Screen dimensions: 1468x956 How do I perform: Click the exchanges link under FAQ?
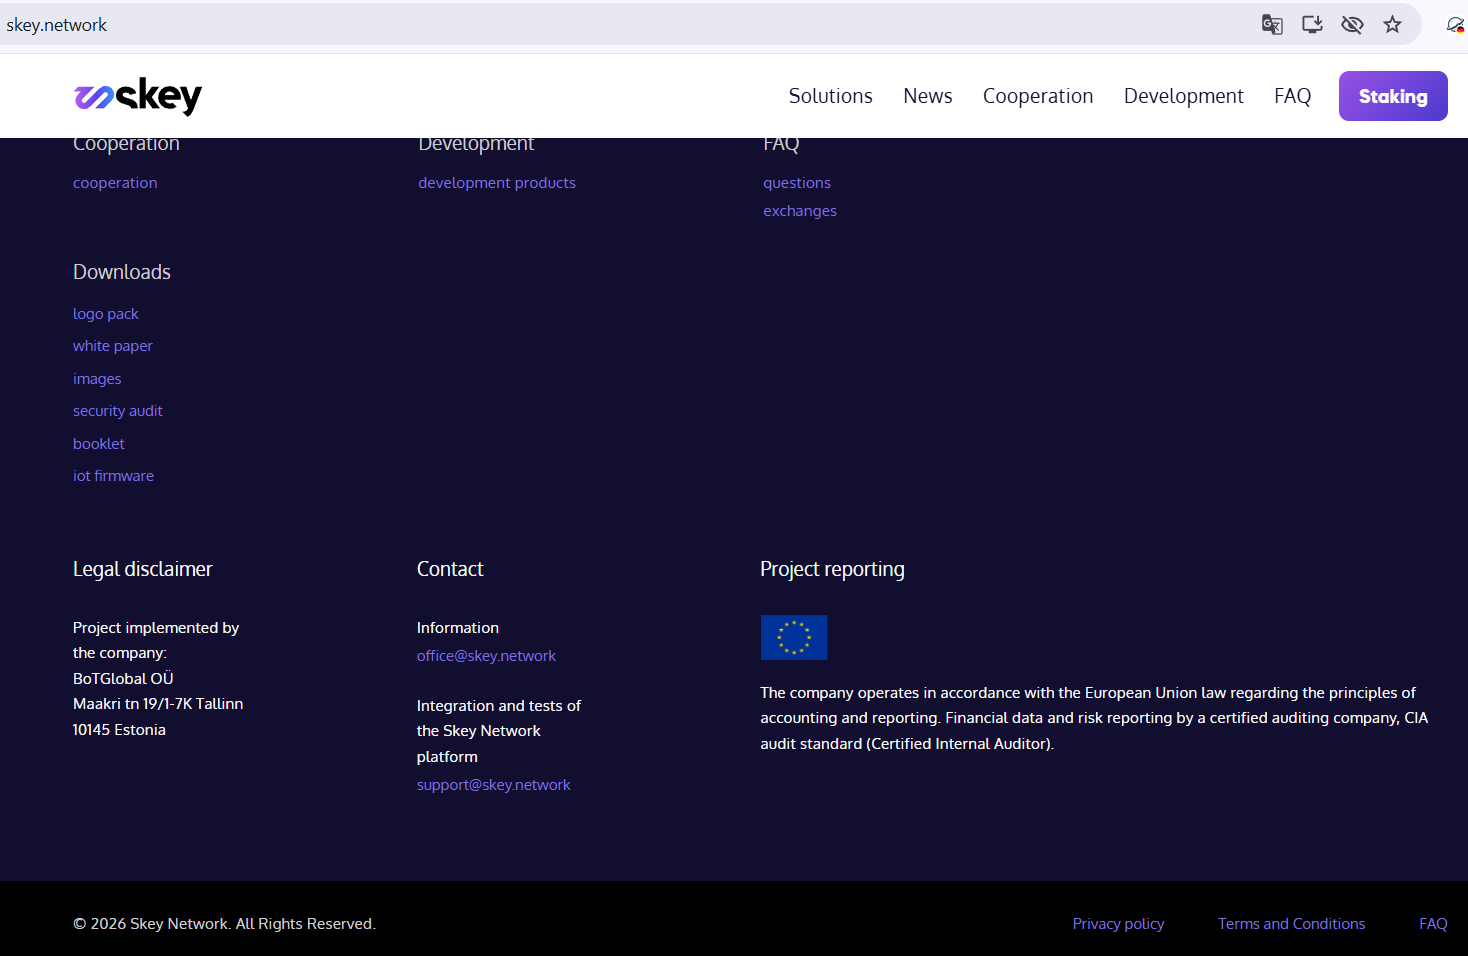point(800,211)
